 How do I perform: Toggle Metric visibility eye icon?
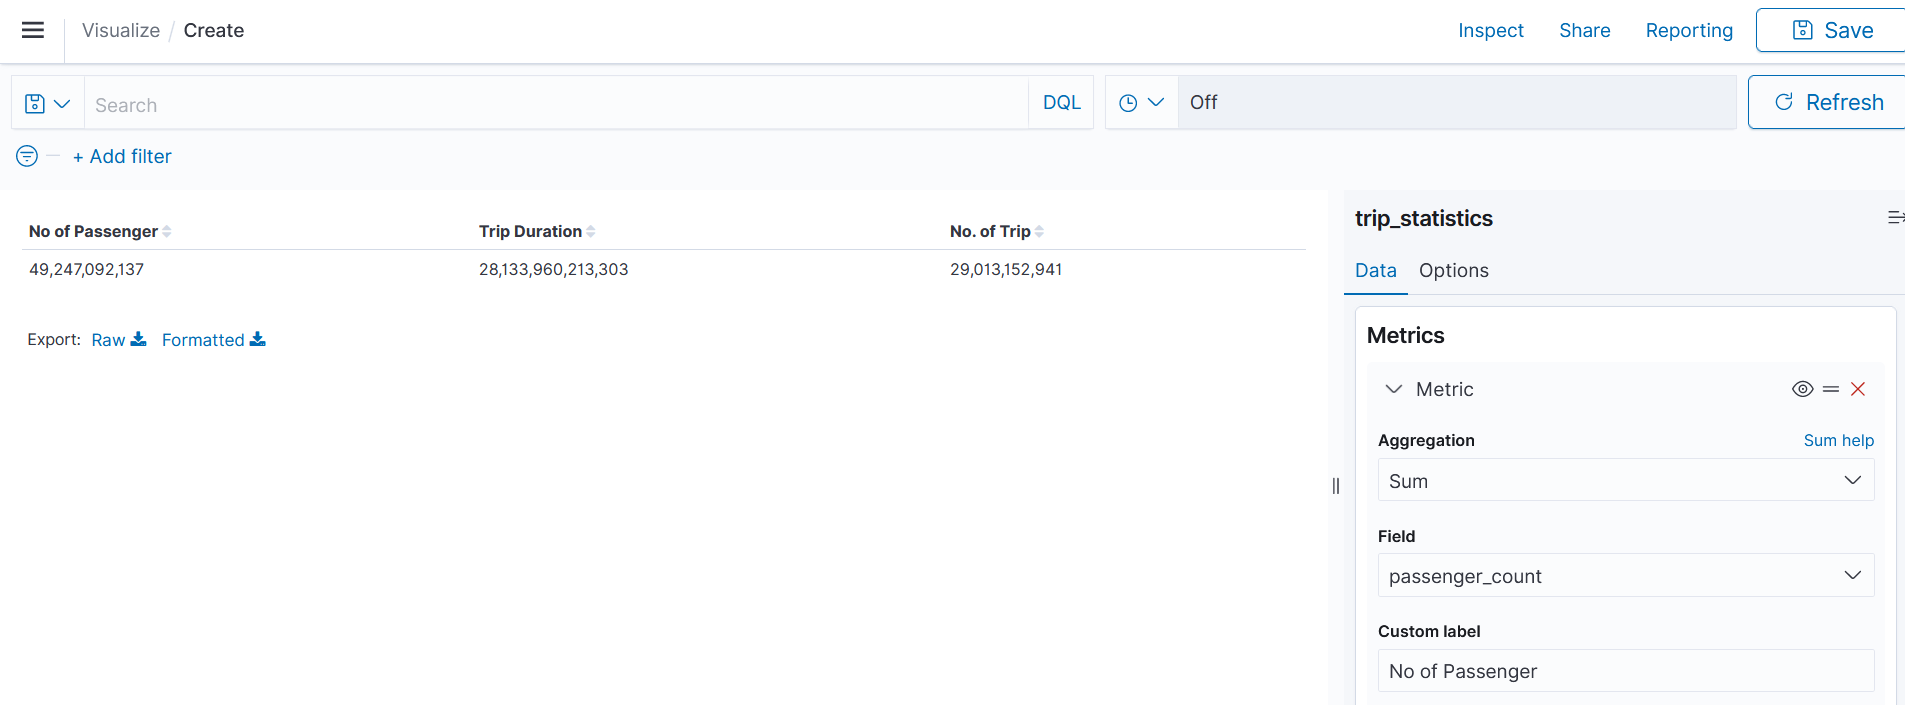point(1802,389)
